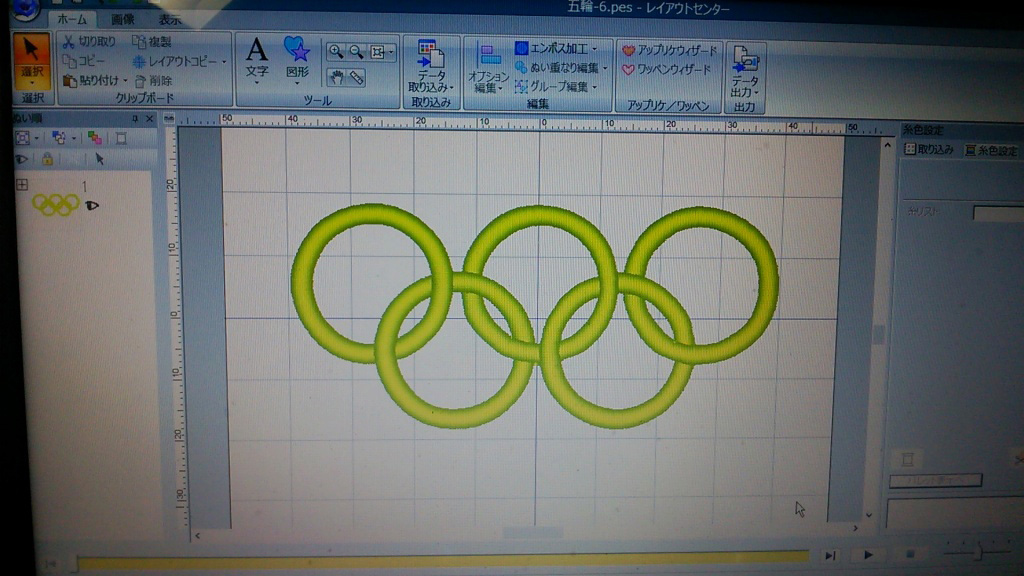The height and width of the screenshot is (576, 1024).
Task: Close the sewing order panel
Action: tap(150, 118)
